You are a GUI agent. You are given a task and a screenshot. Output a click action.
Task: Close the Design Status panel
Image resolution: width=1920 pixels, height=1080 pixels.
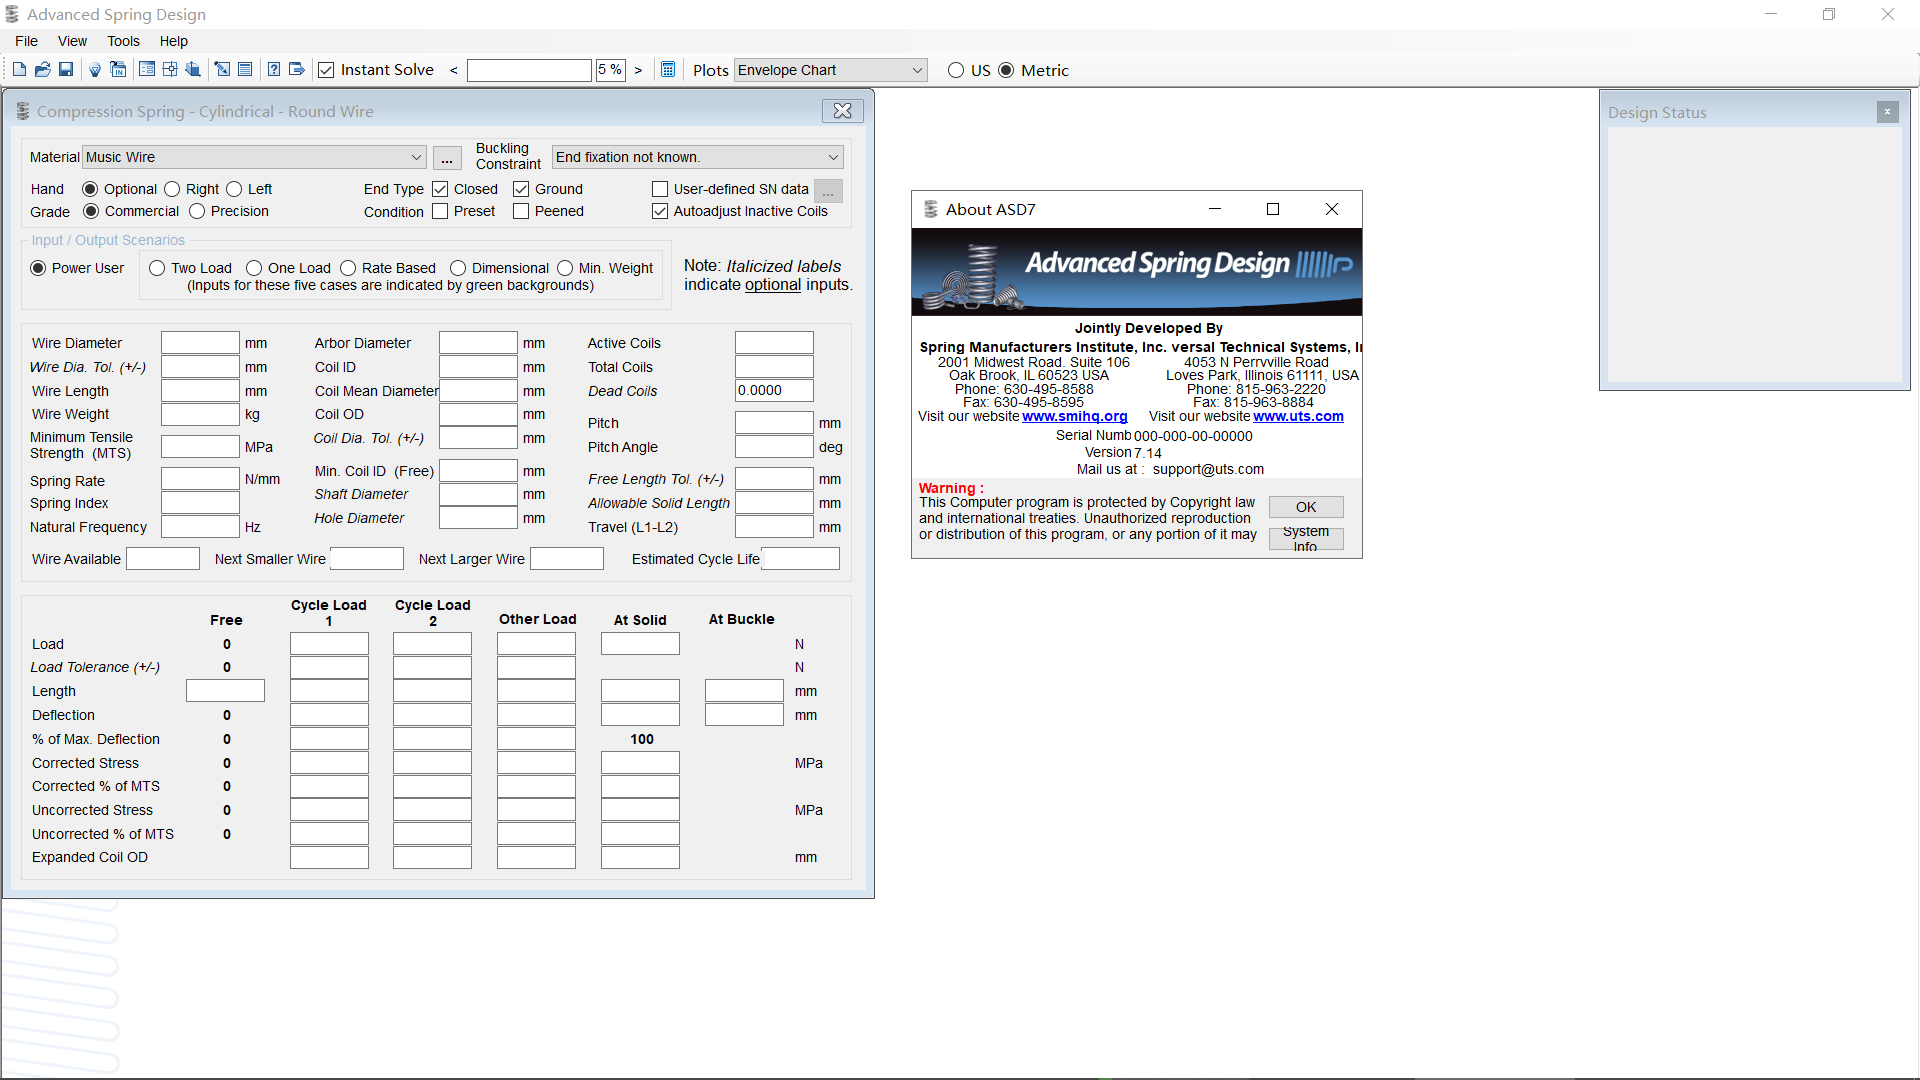pyautogui.click(x=1888, y=112)
